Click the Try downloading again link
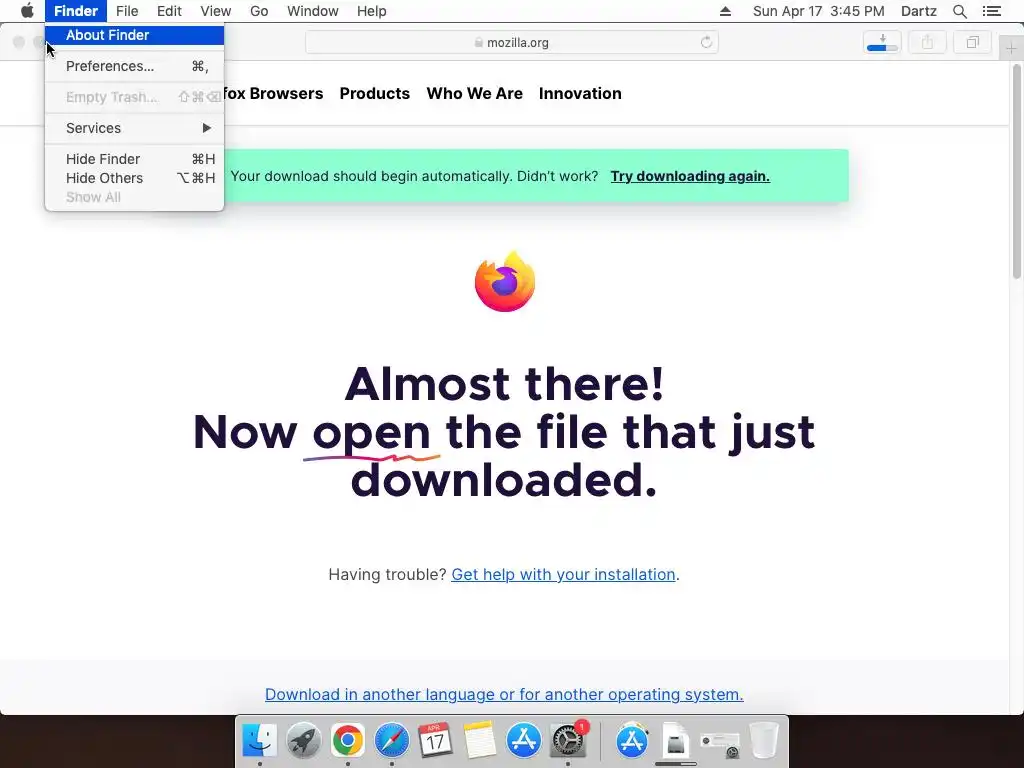 coord(690,176)
